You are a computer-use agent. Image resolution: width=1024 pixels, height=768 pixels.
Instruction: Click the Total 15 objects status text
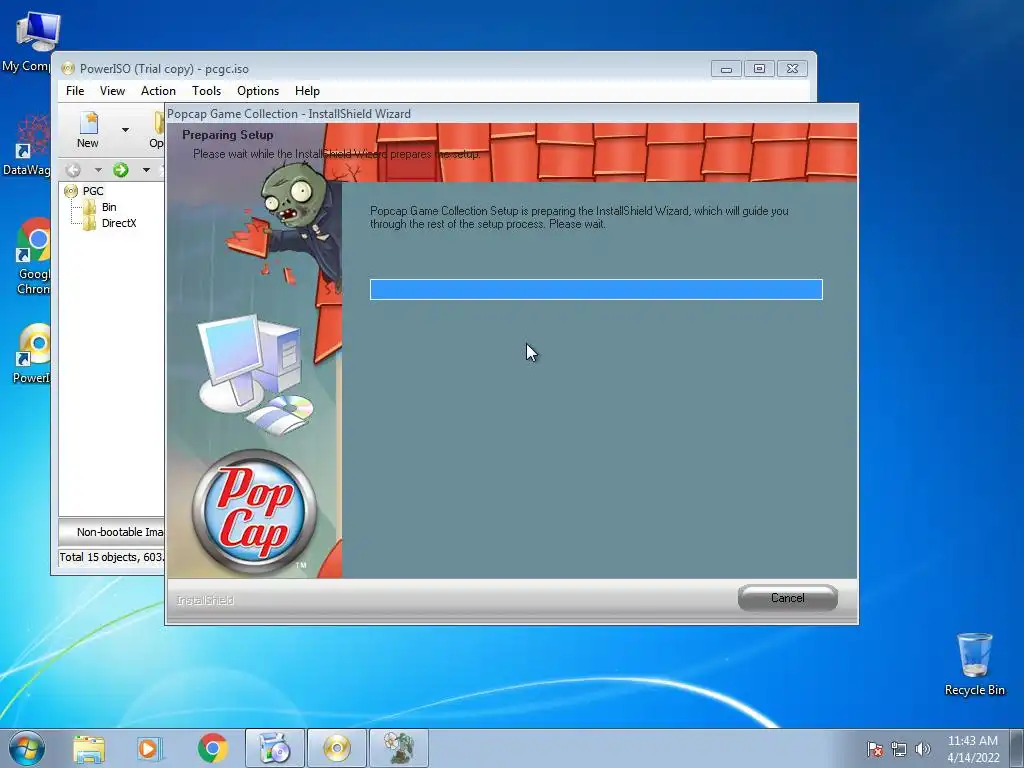[x=112, y=557]
